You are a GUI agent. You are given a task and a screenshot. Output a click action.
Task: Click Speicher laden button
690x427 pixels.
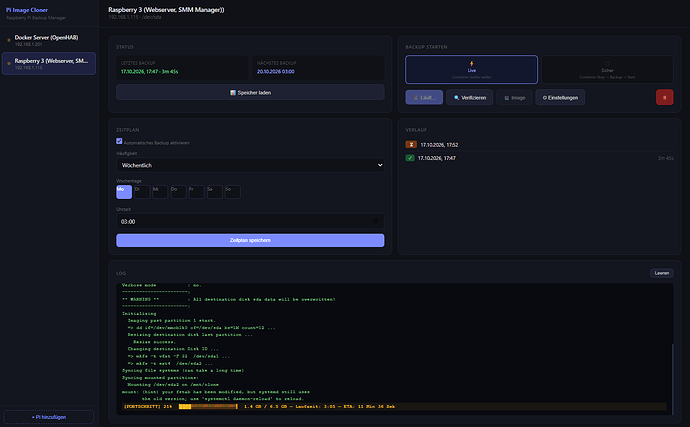tap(250, 92)
